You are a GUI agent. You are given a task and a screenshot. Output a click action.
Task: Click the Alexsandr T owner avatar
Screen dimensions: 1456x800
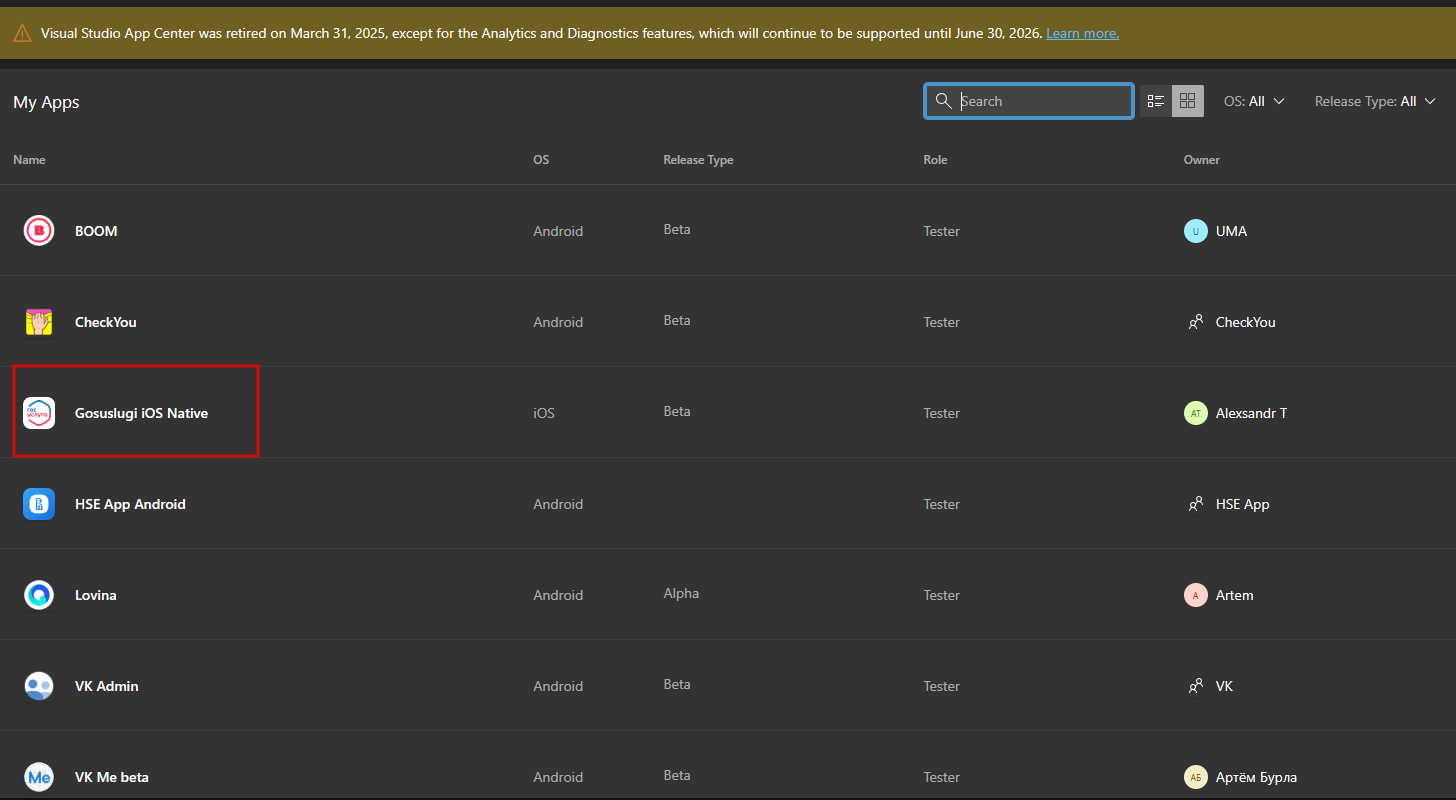[x=1195, y=413]
